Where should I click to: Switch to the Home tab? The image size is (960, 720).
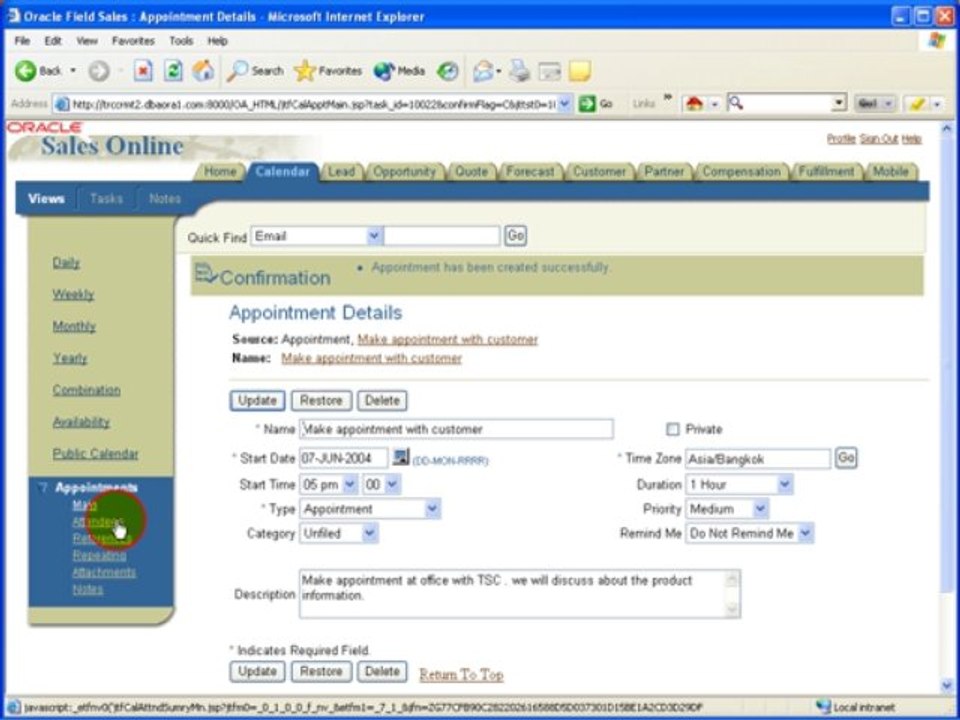click(220, 172)
